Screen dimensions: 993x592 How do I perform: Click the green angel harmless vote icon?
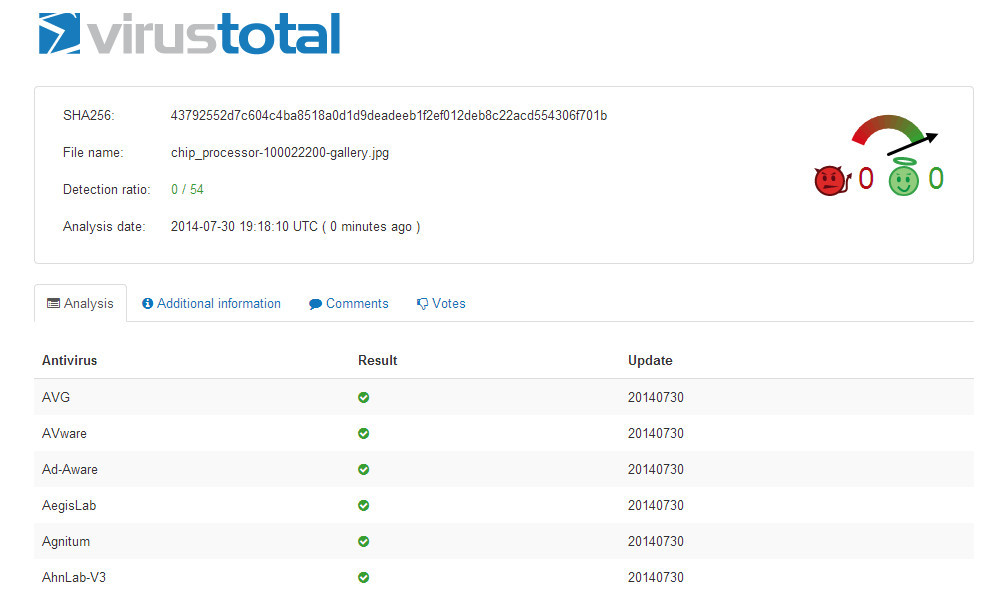[x=903, y=178]
